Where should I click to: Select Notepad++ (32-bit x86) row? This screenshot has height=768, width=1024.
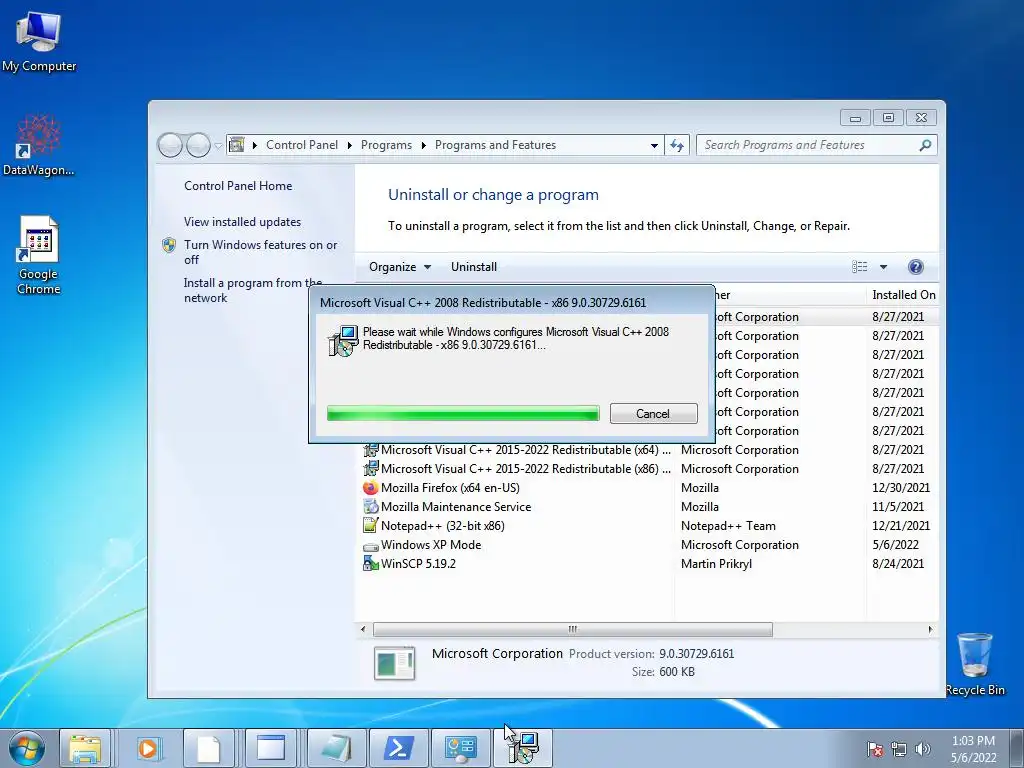[x=647, y=526]
